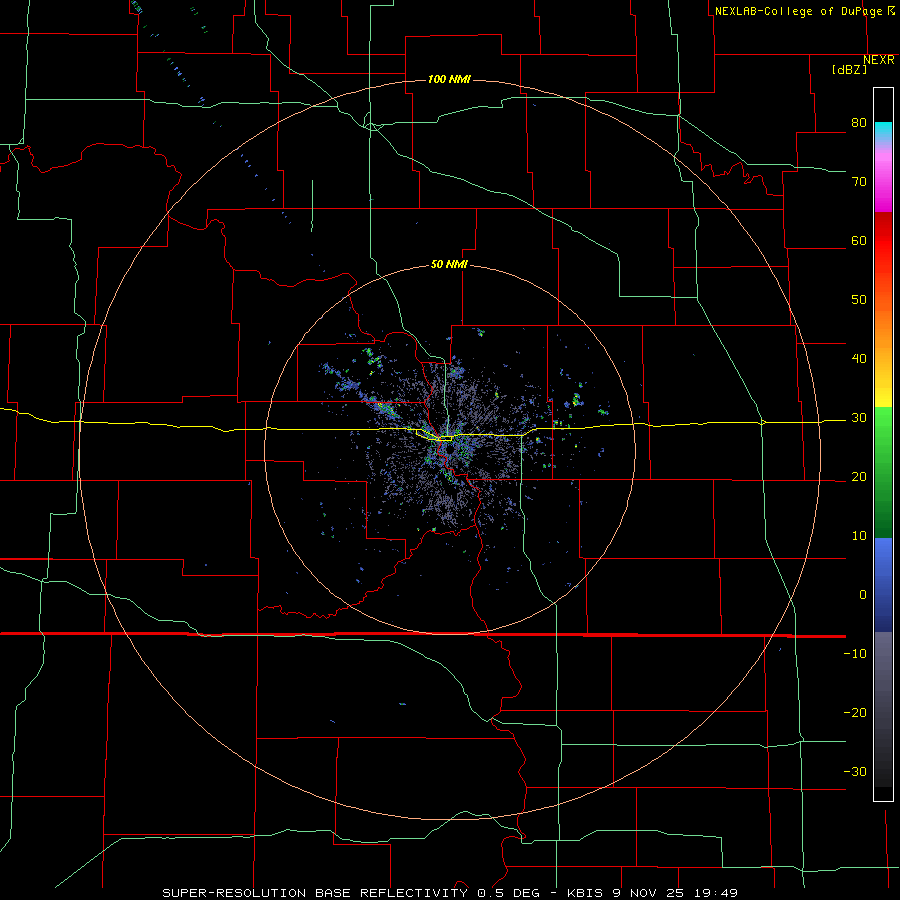Click the 10 dBZ scale value

tap(859, 536)
